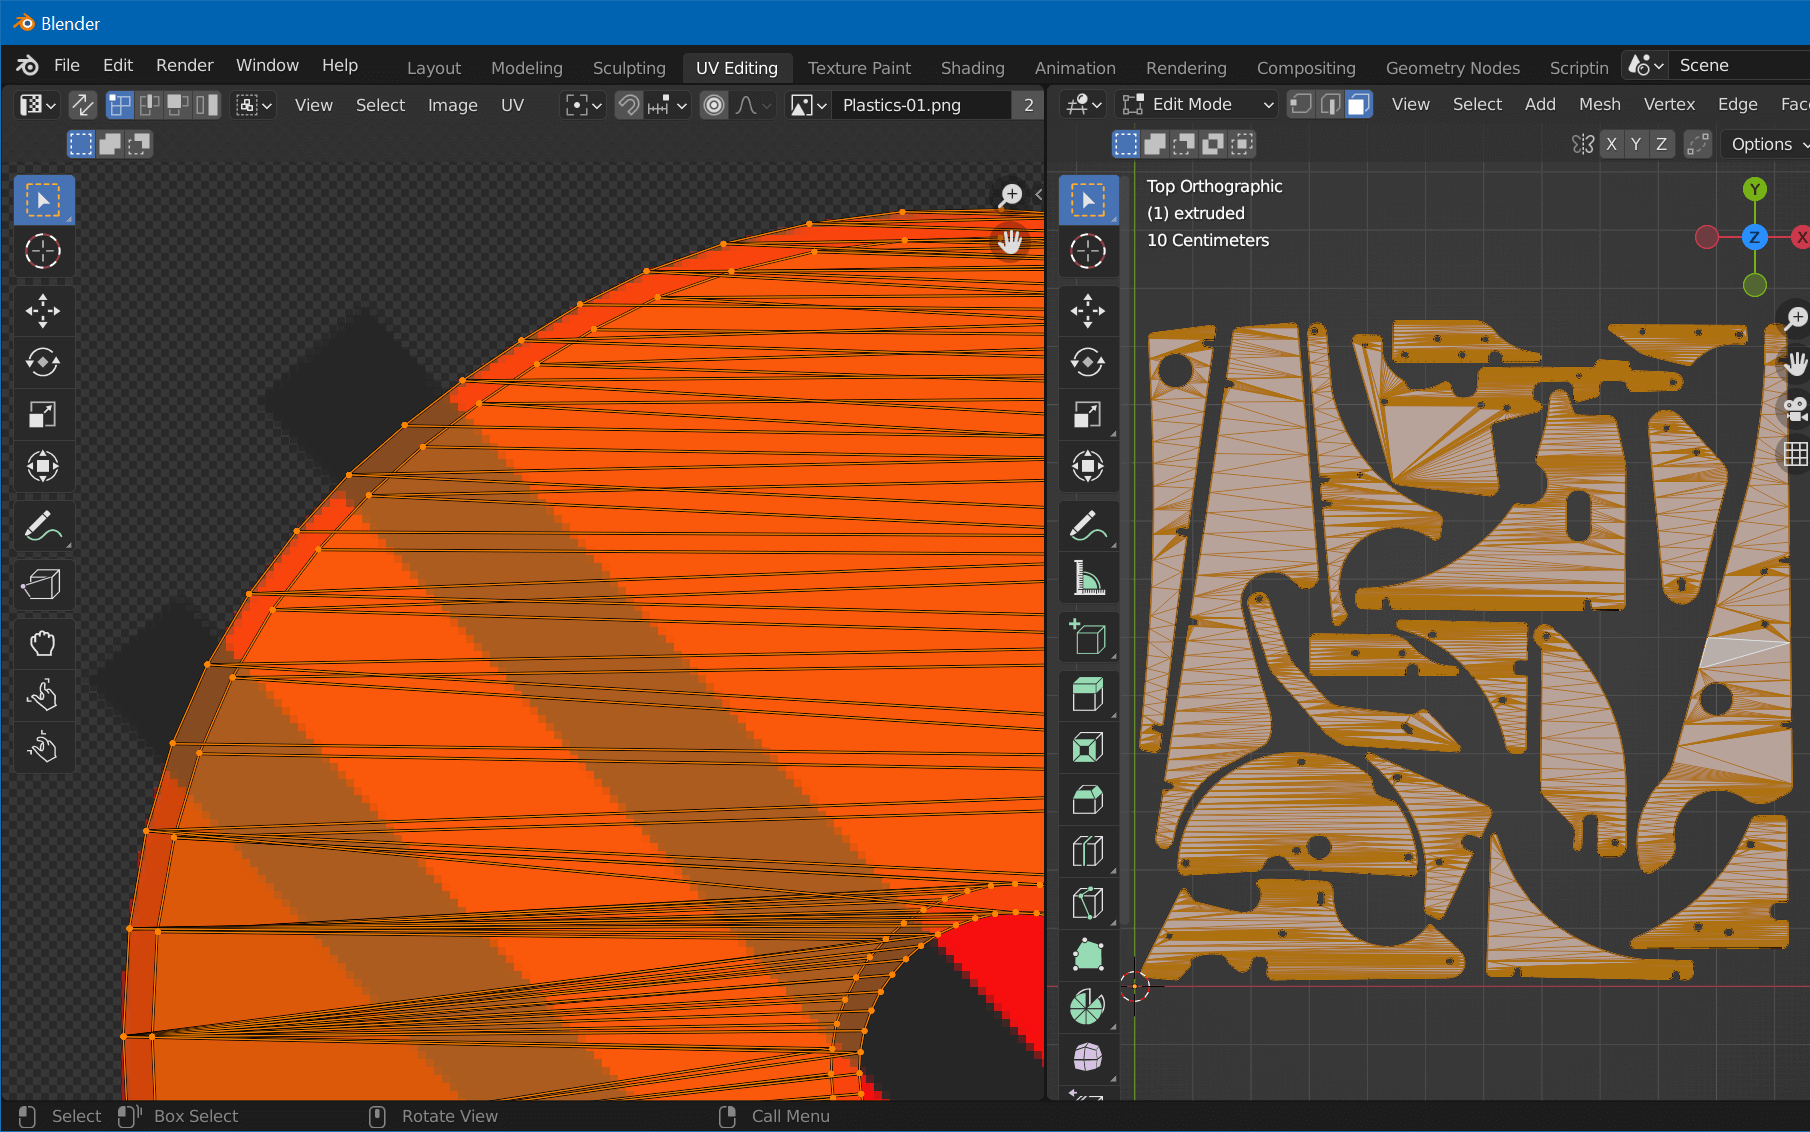Open UV snapping options dropdown
This screenshot has height=1132, width=1810.
[x=668, y=105]
